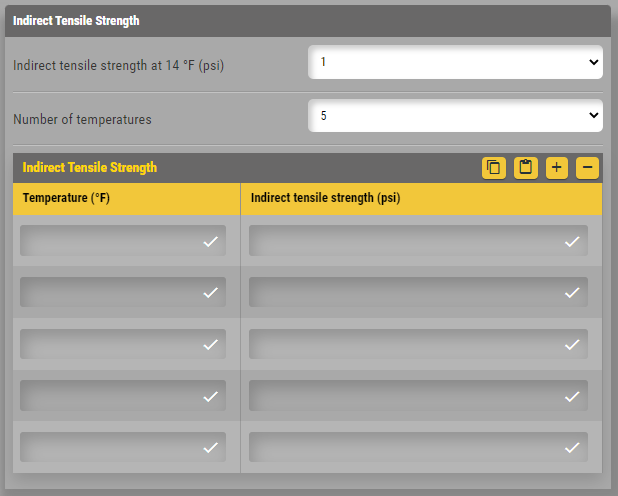Focus second row tensile strength field
This screenshot has height=496, width=618.
(x=405, y=292)
